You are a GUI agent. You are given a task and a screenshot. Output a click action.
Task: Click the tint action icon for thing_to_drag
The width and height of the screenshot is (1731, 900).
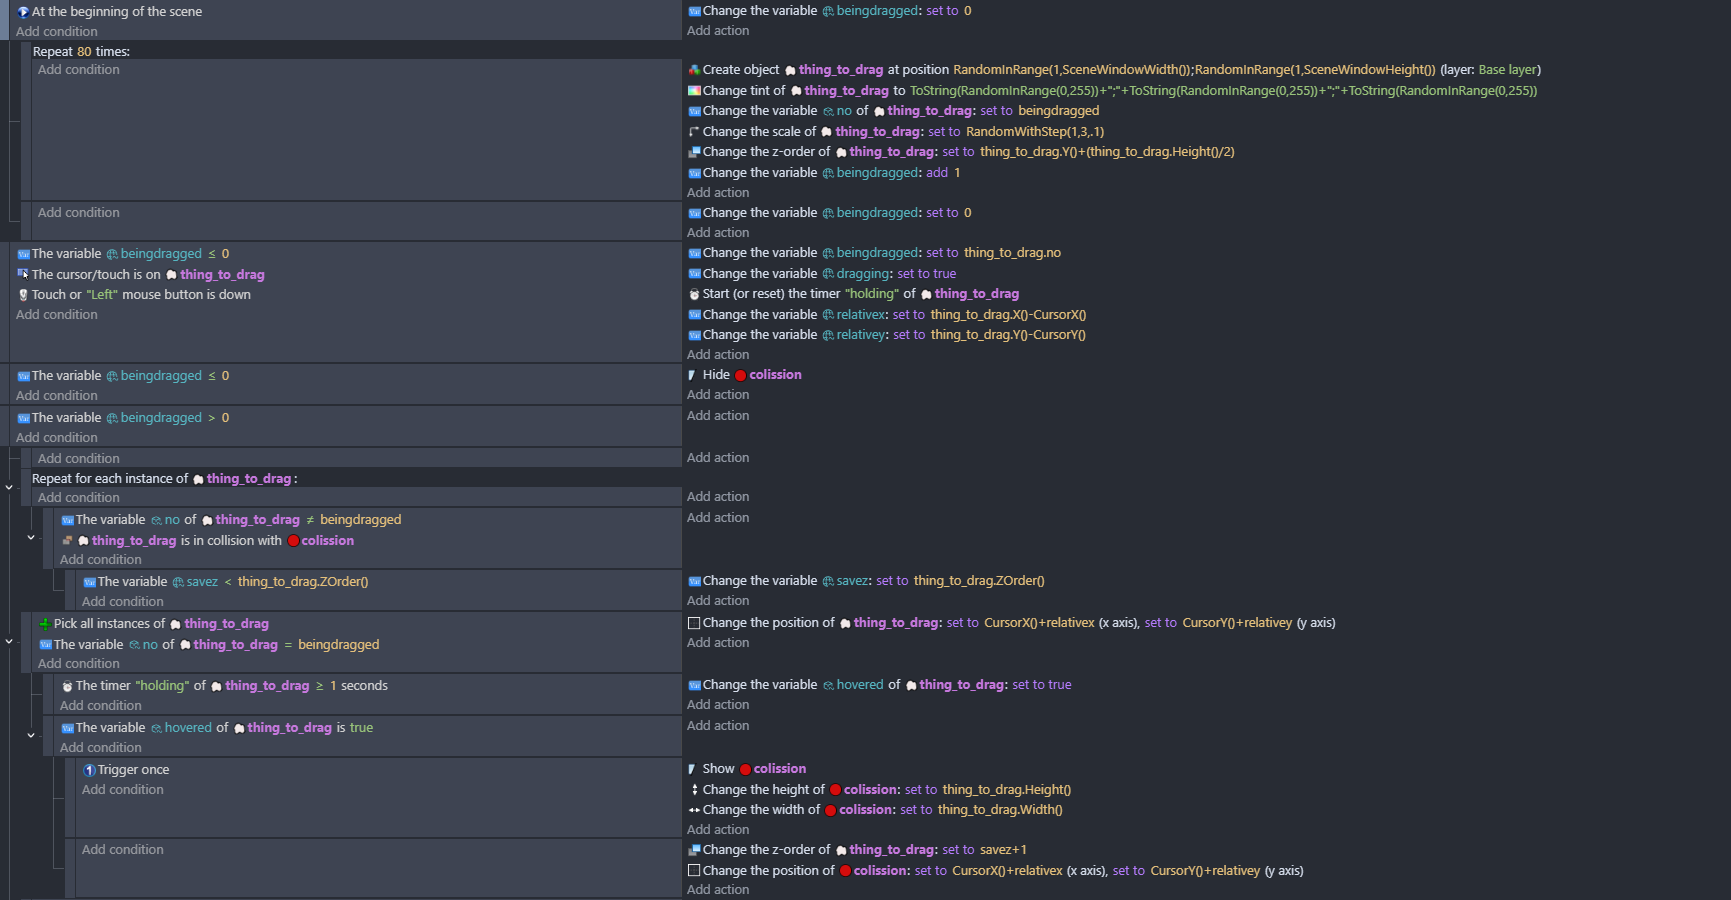[x=694, y=91]
